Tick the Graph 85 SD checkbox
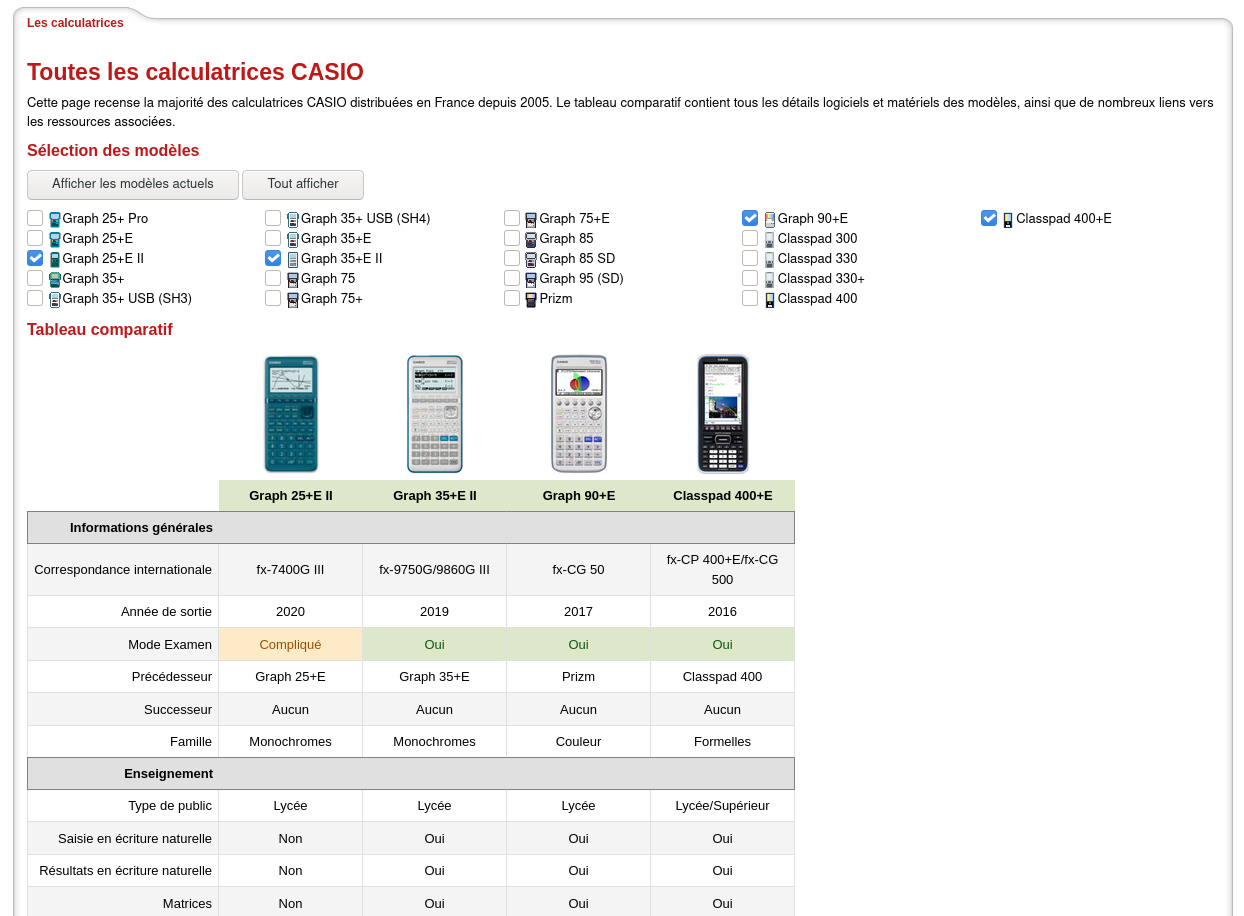The image size is (1244, 916). [512, 258]
